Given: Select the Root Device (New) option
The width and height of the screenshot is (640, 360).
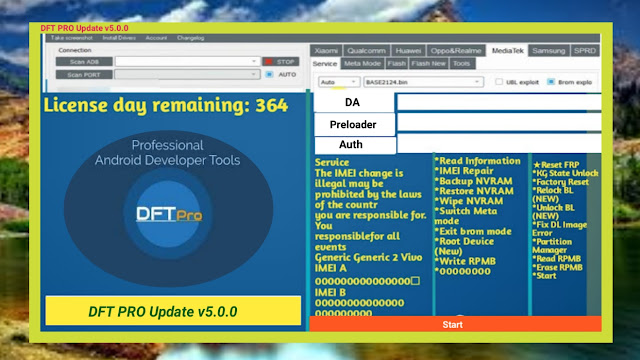Looking at the screenshot, I should 464,246.
